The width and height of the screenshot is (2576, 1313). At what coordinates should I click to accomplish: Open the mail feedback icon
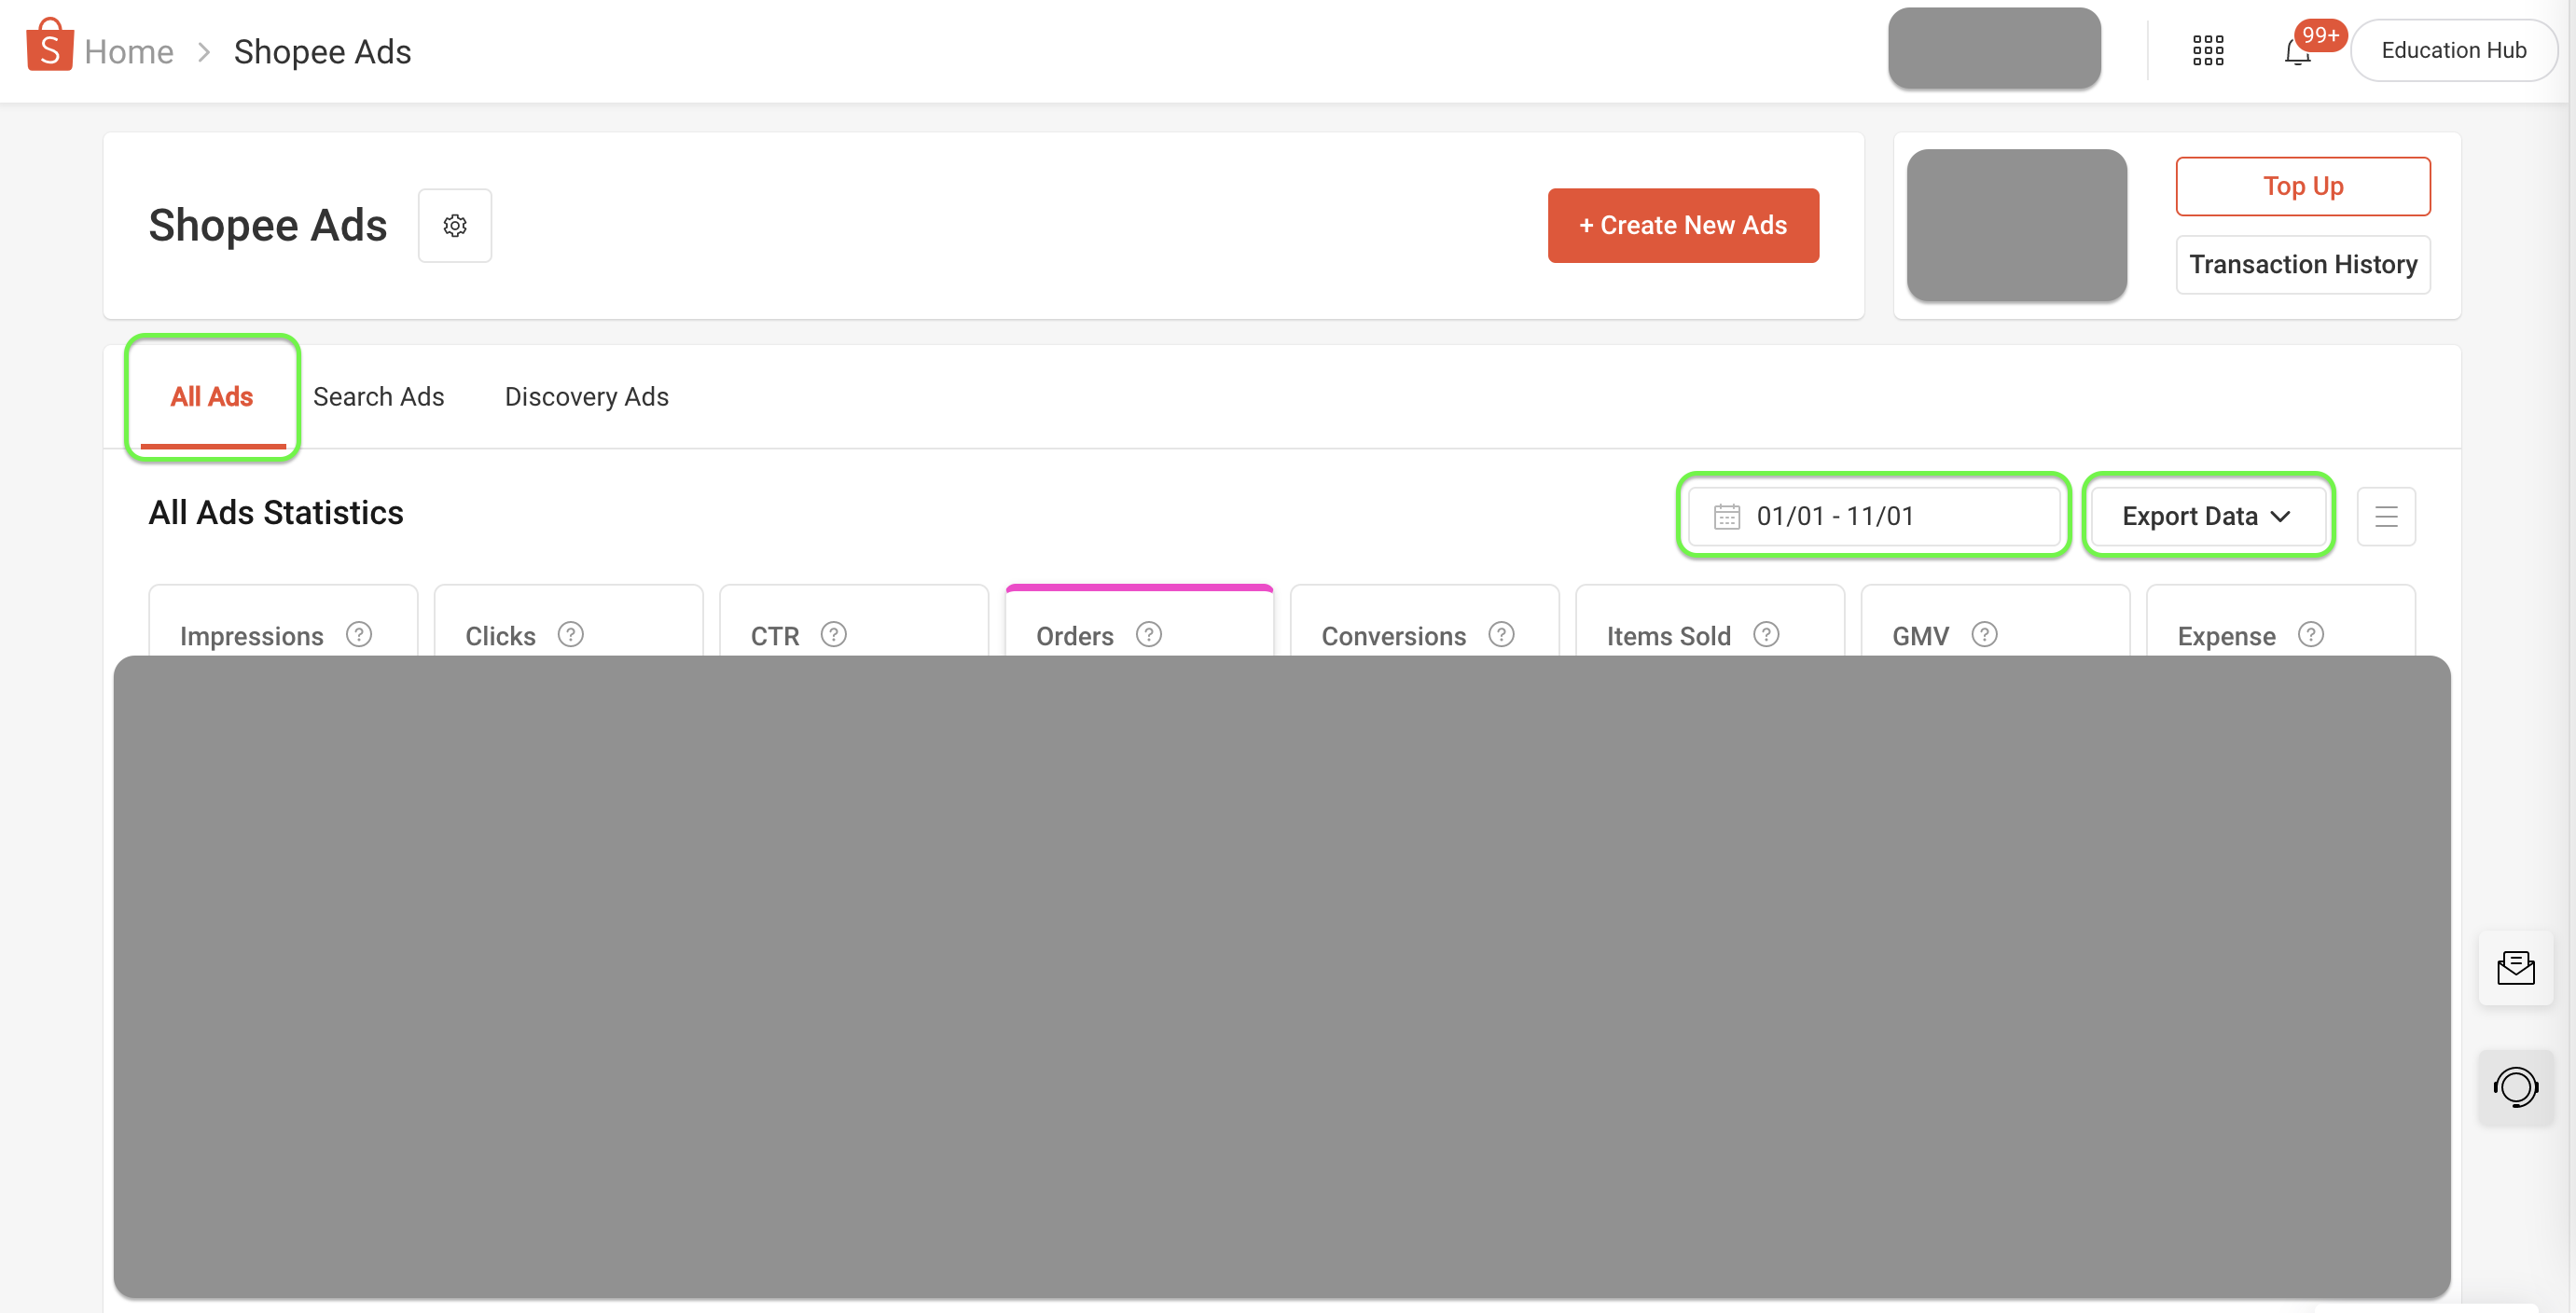point(2515,968)
